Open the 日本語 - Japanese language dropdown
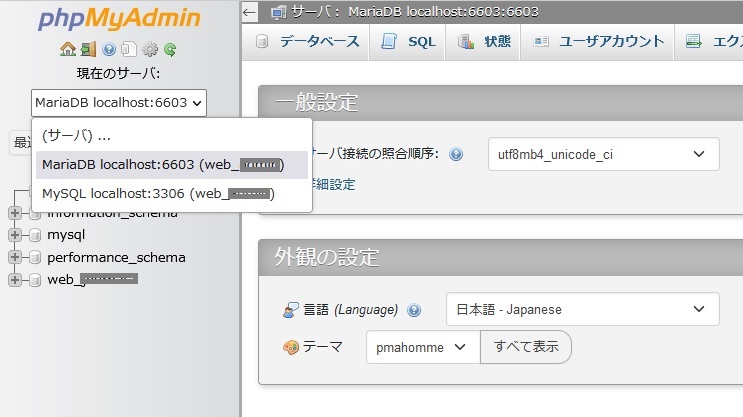Image resolution: width=743 pixels, height=417 pixels. [x=583, y=309]
